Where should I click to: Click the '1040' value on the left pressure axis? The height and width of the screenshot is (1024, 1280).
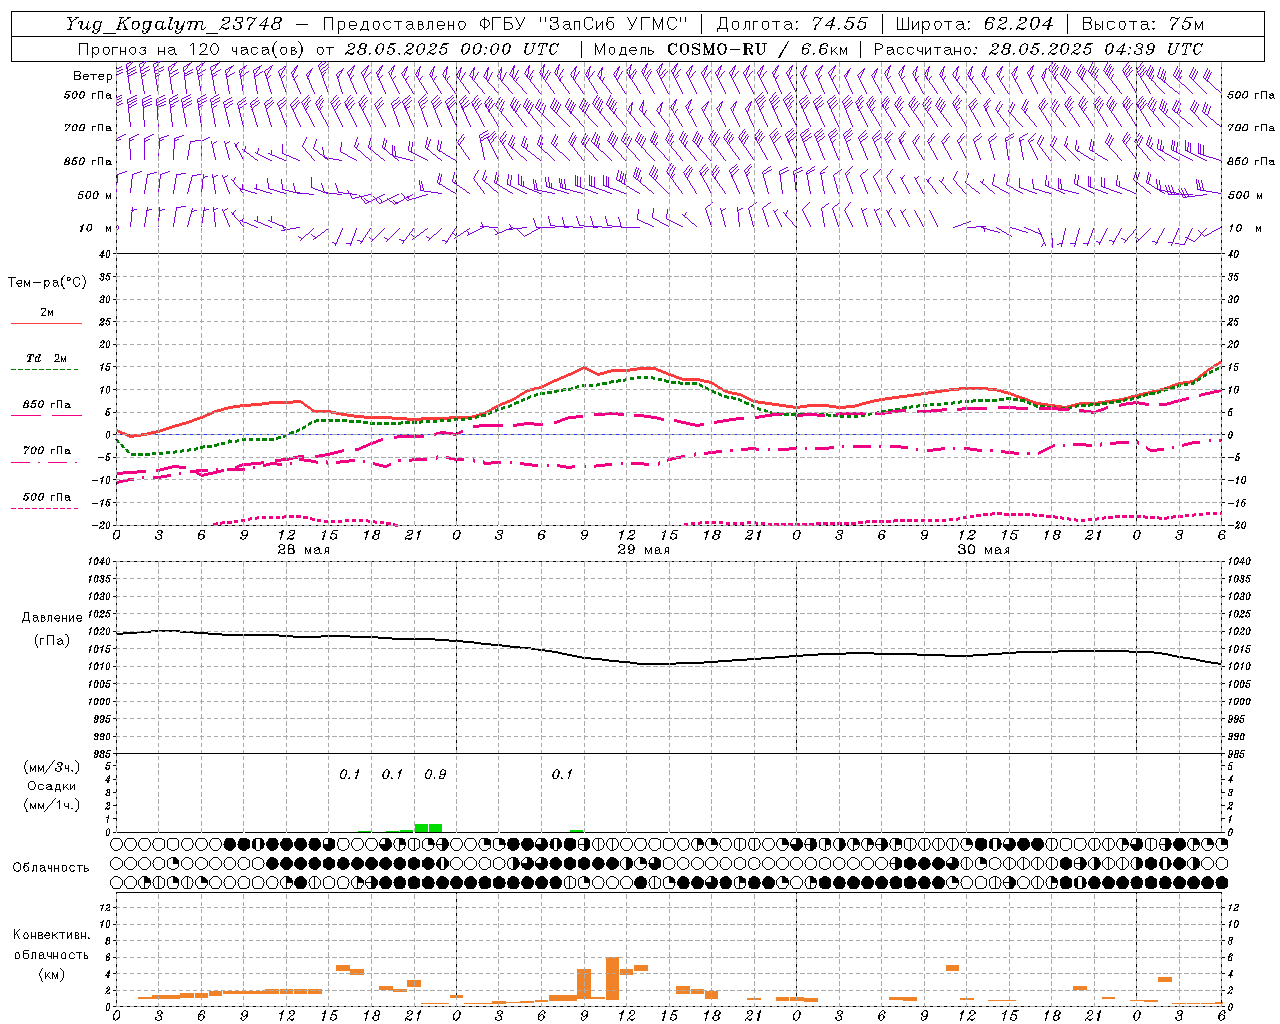point(98,561)
